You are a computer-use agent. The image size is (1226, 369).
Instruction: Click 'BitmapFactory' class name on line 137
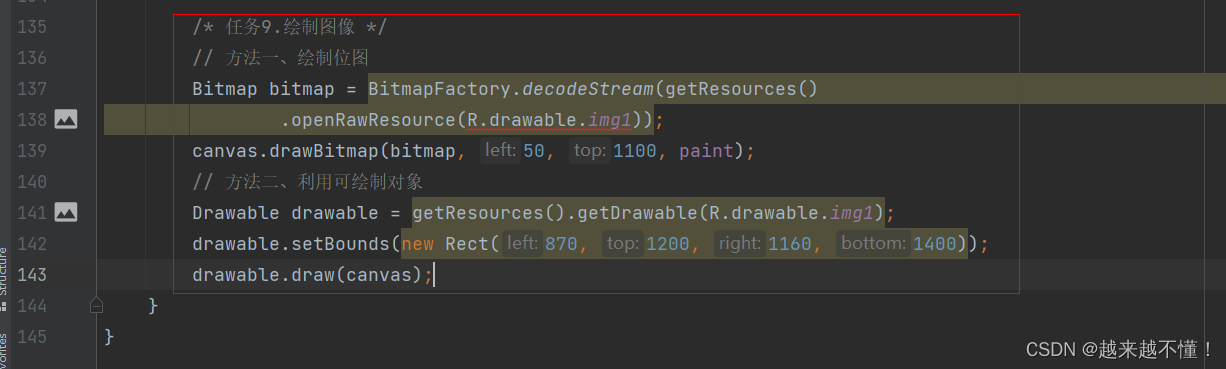[440, 89]
